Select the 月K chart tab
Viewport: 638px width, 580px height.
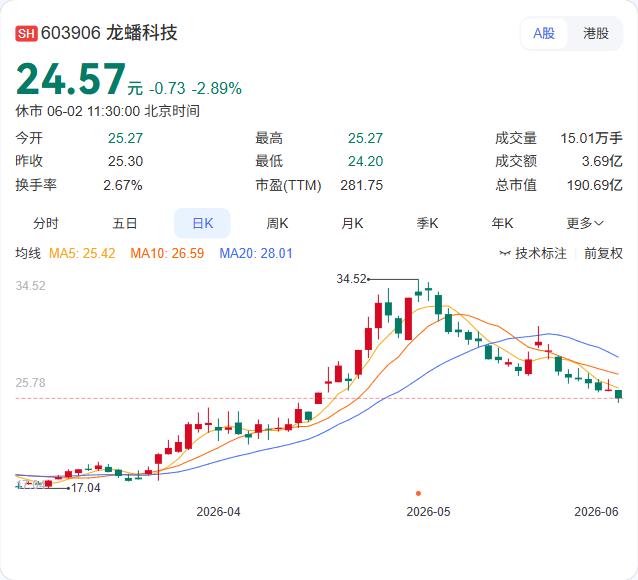352,223
